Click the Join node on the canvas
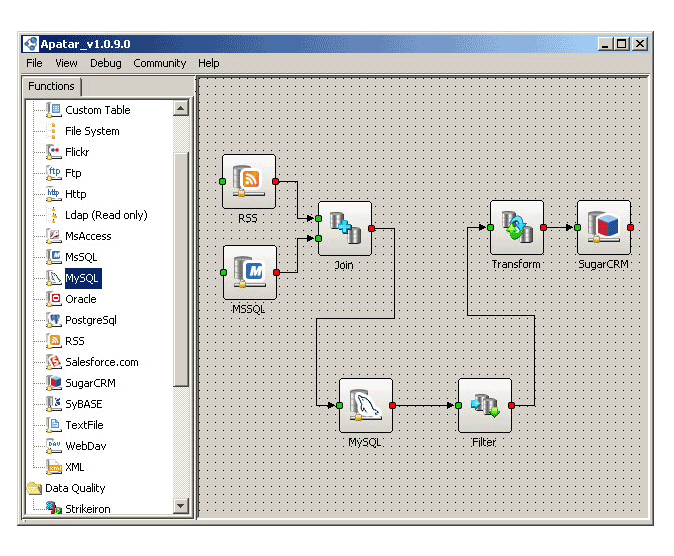 click(345, 228)
